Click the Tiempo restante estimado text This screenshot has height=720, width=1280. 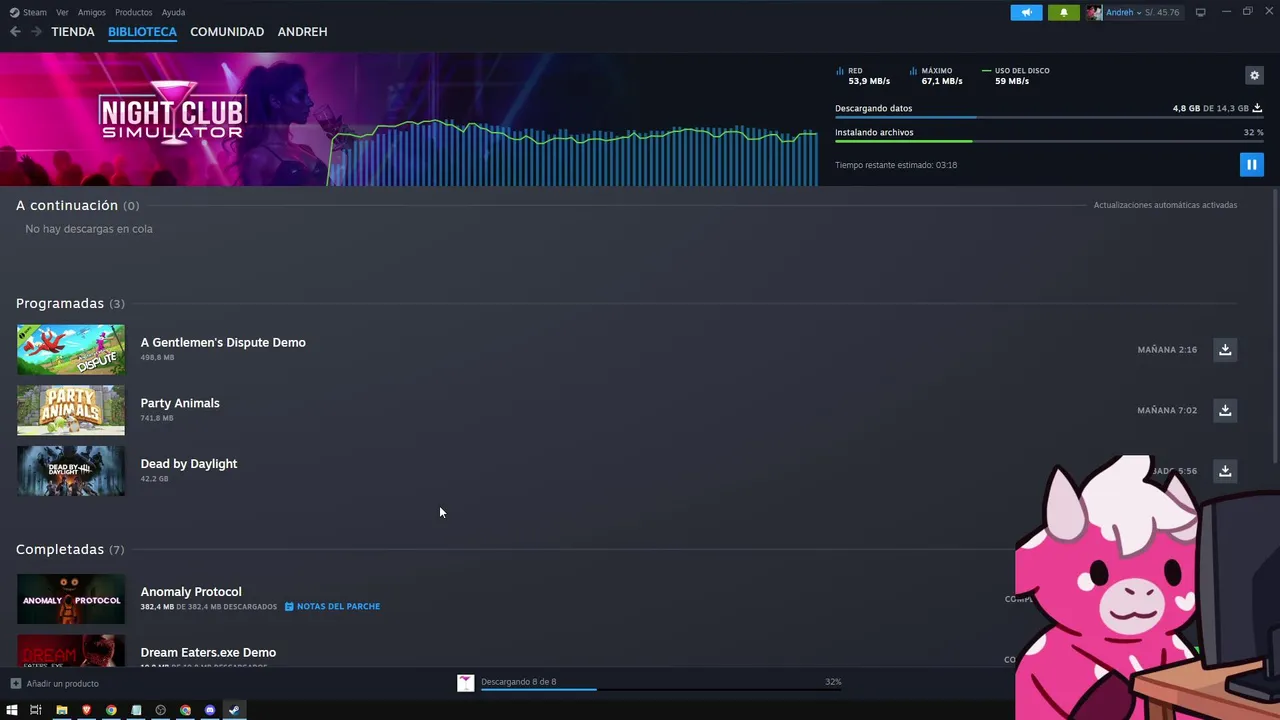(896, 165)
